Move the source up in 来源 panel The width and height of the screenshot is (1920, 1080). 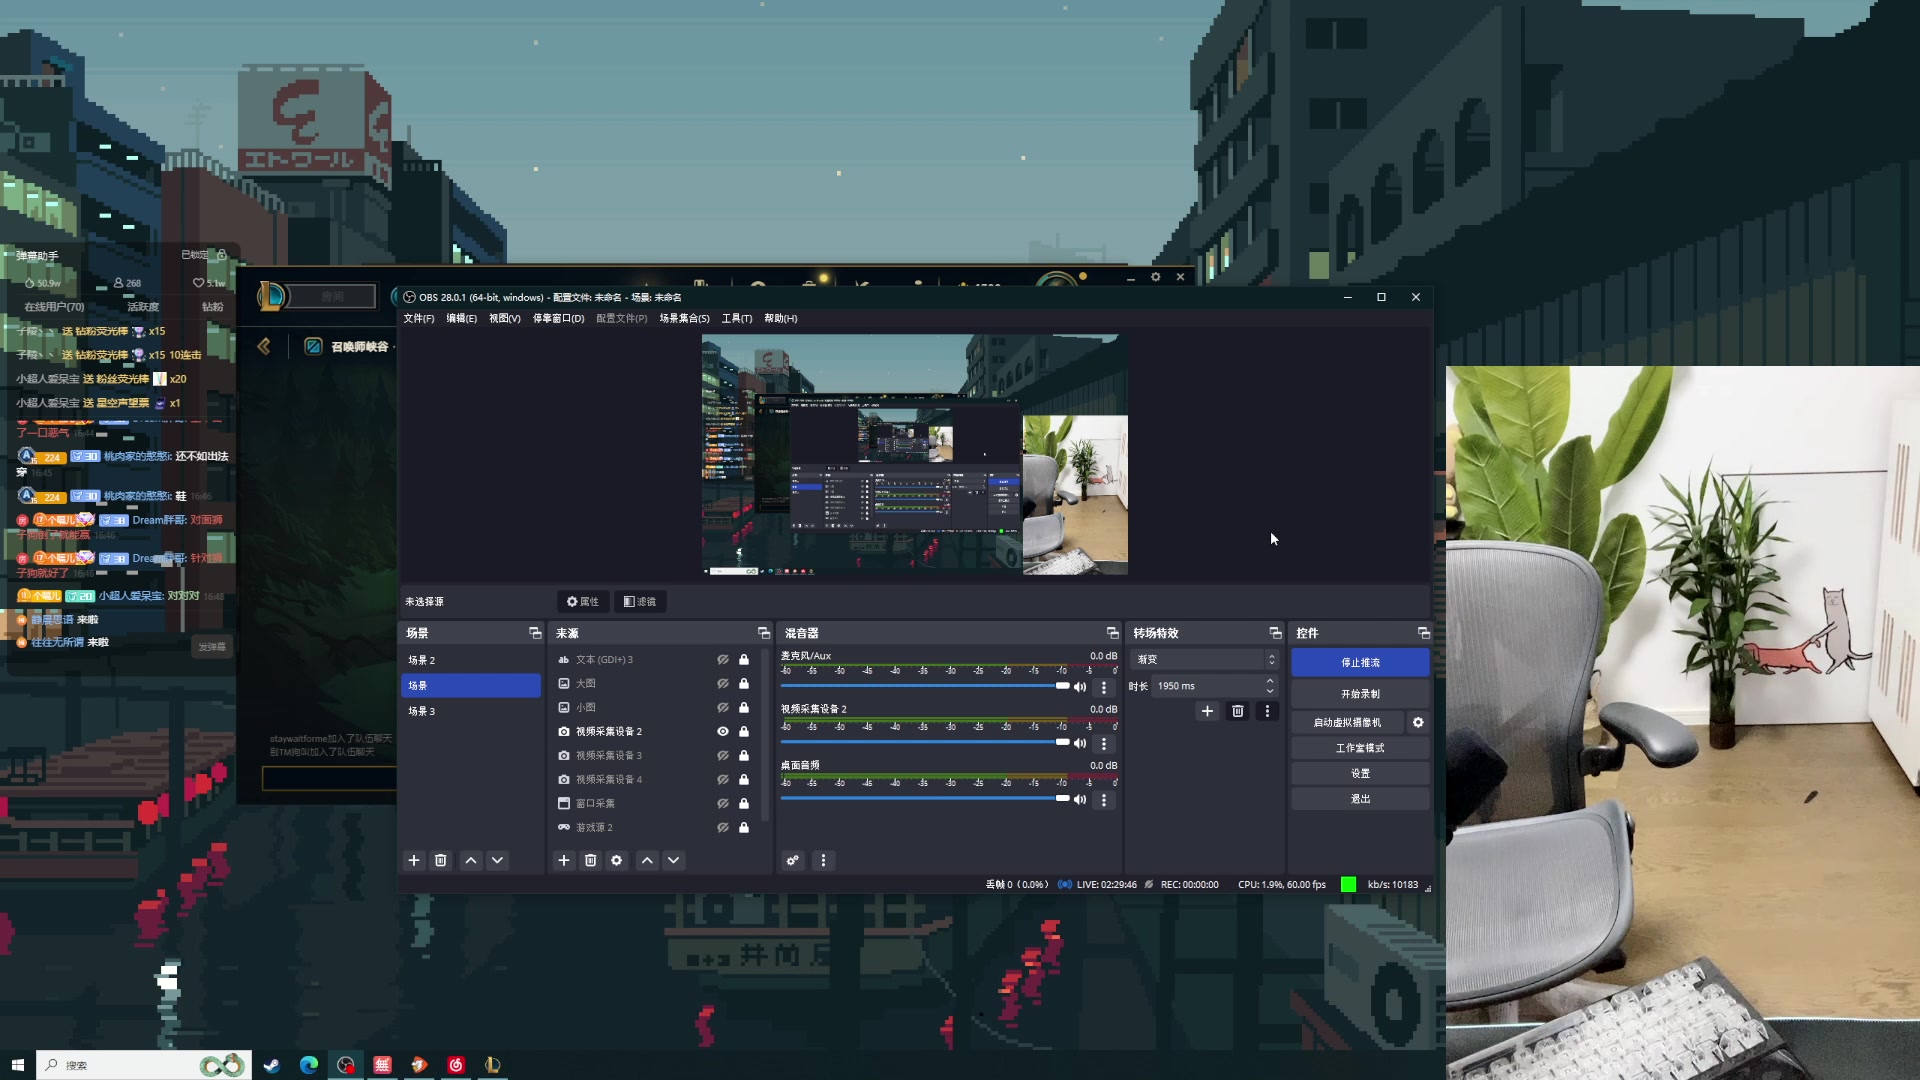click(647, 860)
